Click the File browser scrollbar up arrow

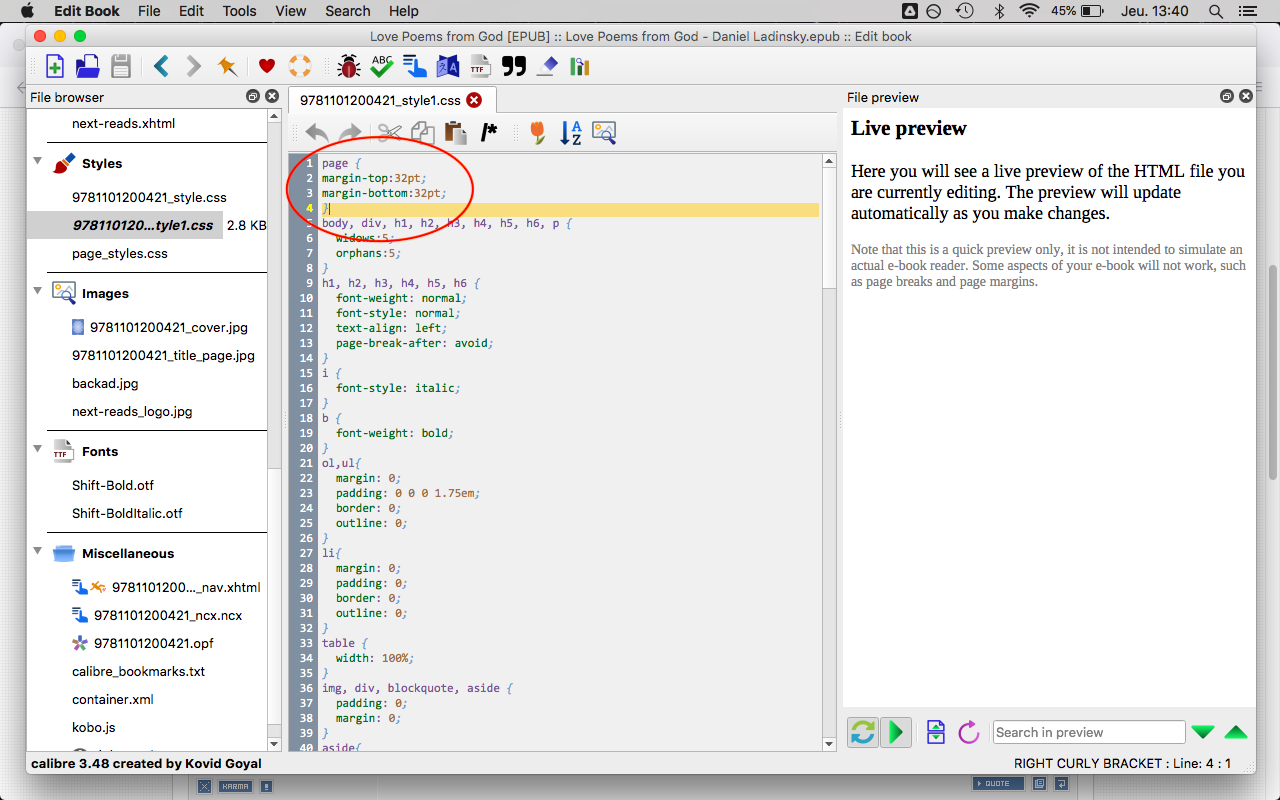click(275, 116)
